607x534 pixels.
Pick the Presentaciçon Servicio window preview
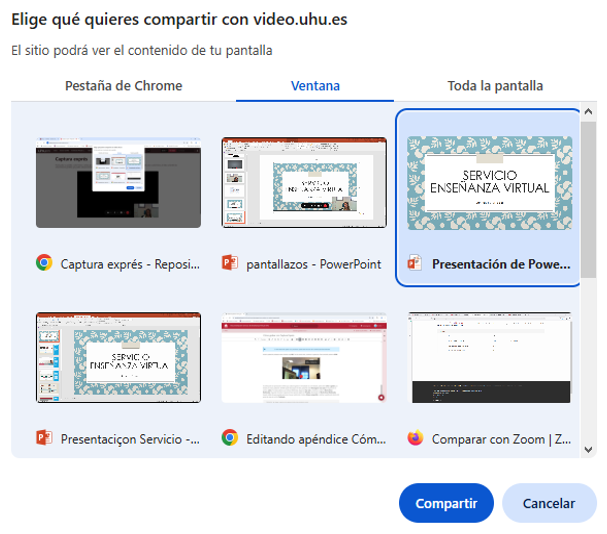click(118, 358)
